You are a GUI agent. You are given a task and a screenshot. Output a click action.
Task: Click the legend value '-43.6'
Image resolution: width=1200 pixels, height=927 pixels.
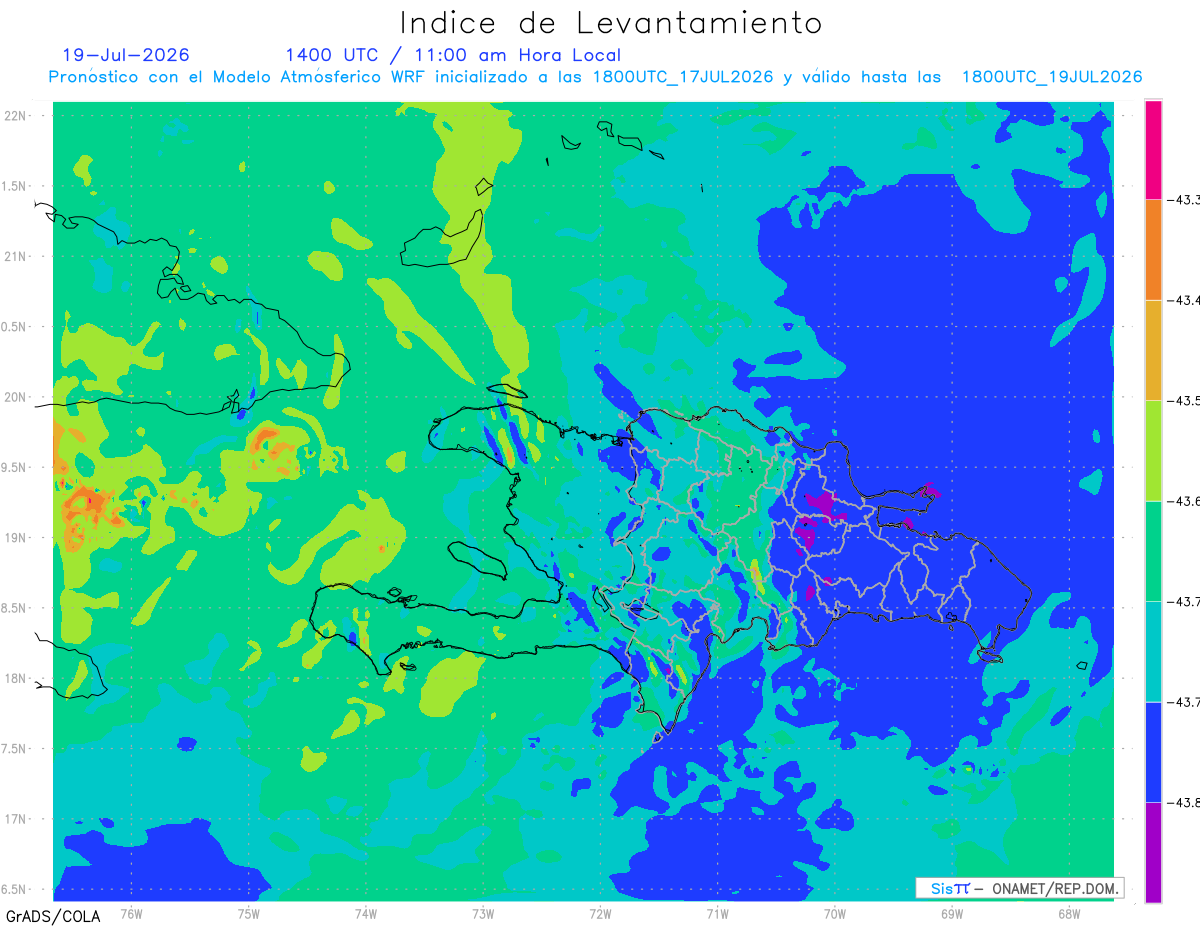point(1185,501)
